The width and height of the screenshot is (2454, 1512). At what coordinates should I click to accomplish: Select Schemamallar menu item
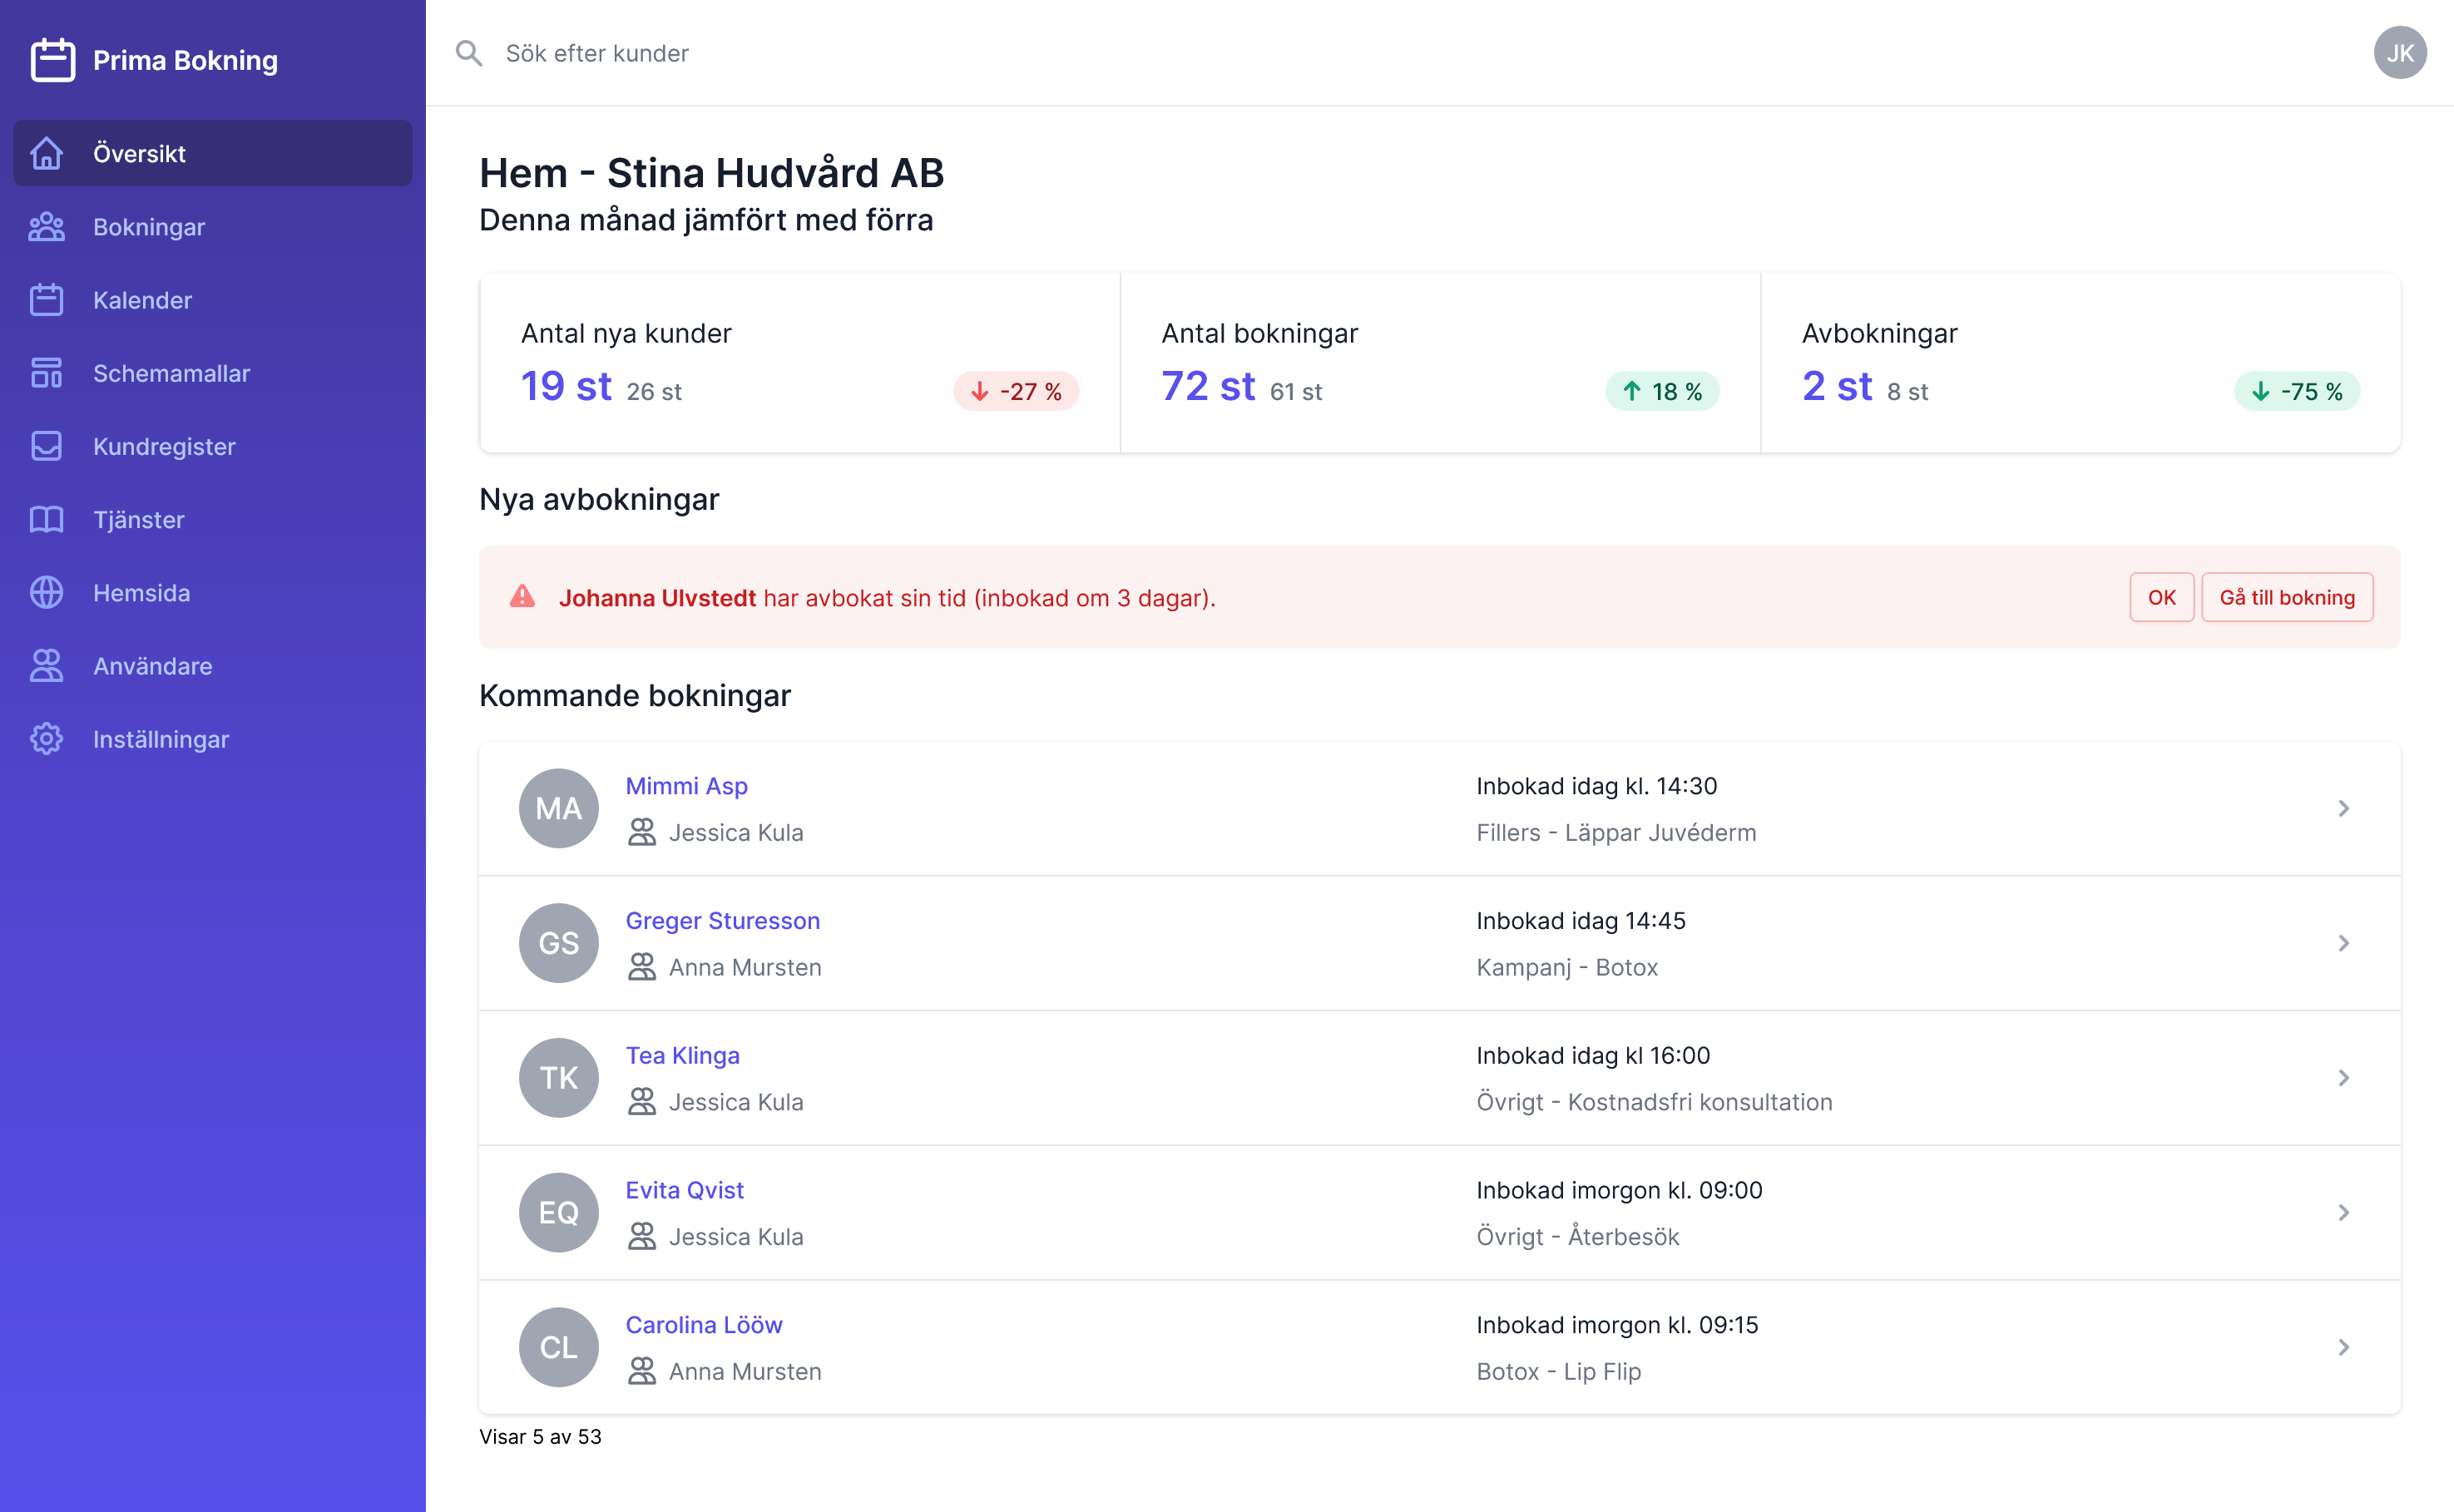click(x=213, y=373)
